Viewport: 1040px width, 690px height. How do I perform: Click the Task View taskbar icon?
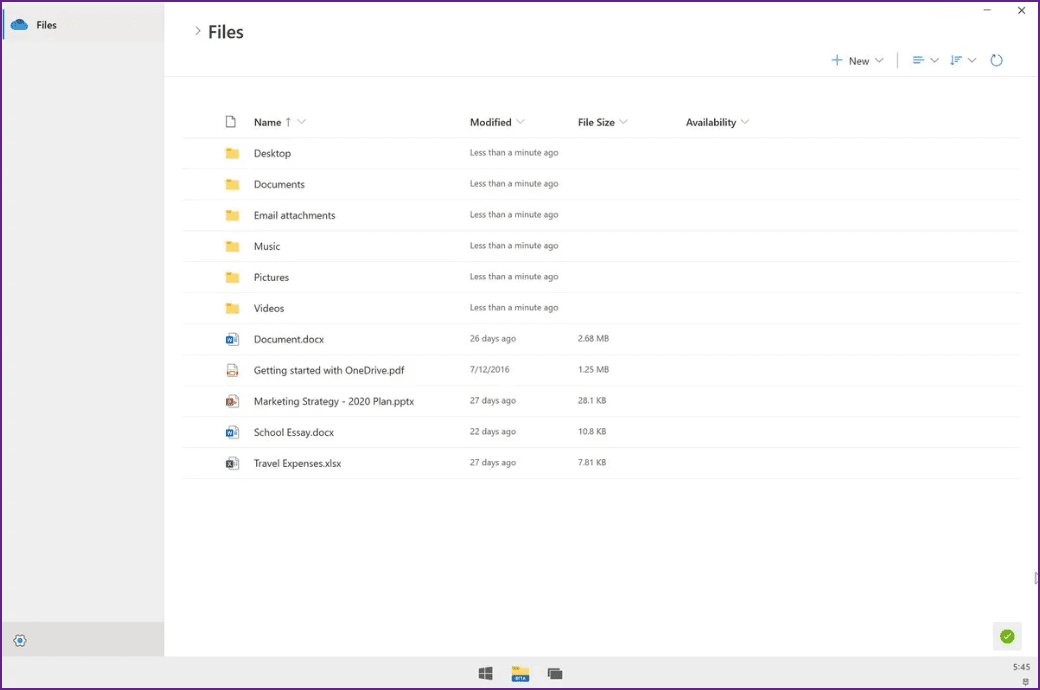click(555, 673)
